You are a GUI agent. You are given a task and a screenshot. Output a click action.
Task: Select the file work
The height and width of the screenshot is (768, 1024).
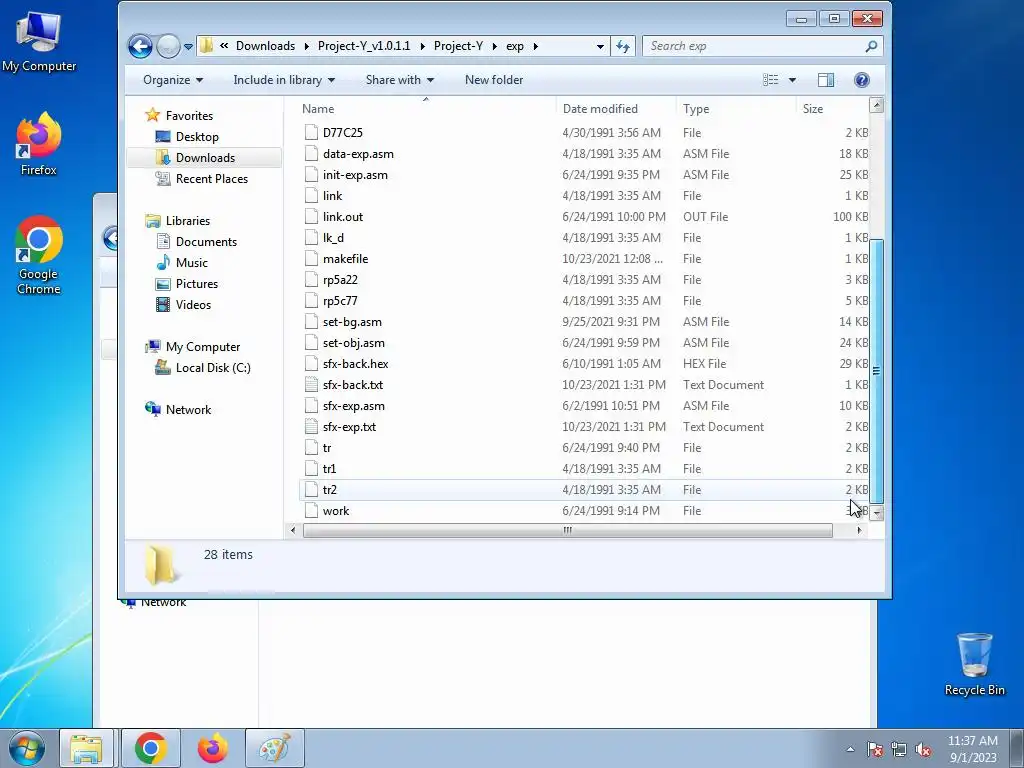[x=336, y=511]
